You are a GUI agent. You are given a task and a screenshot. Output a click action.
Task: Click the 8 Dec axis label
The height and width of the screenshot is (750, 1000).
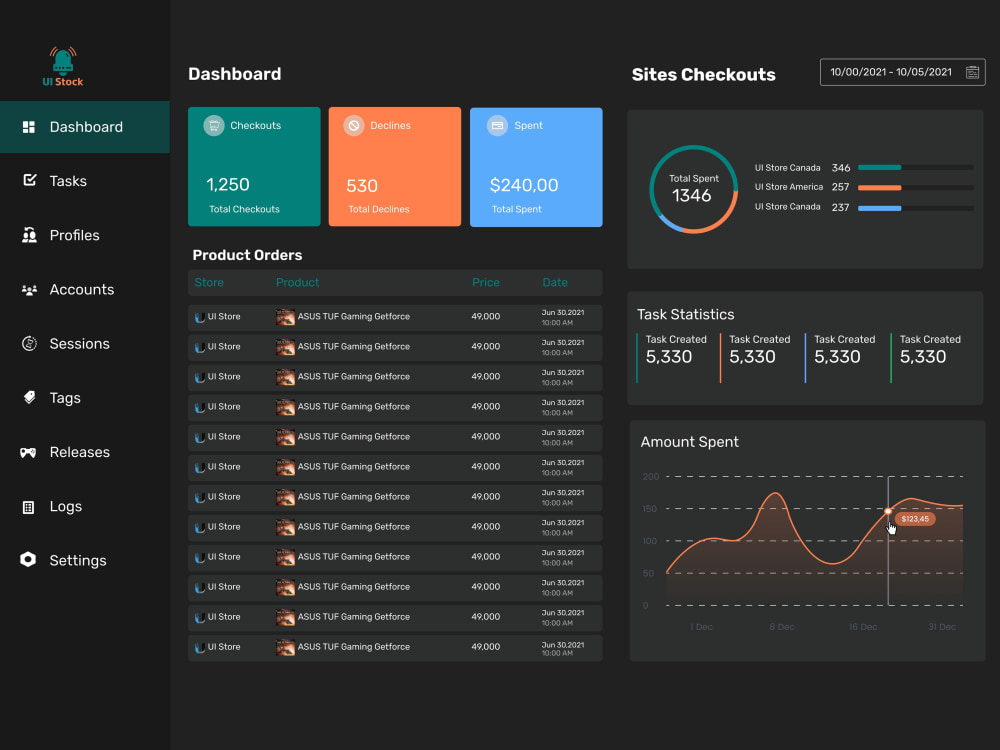click(781, 627)
